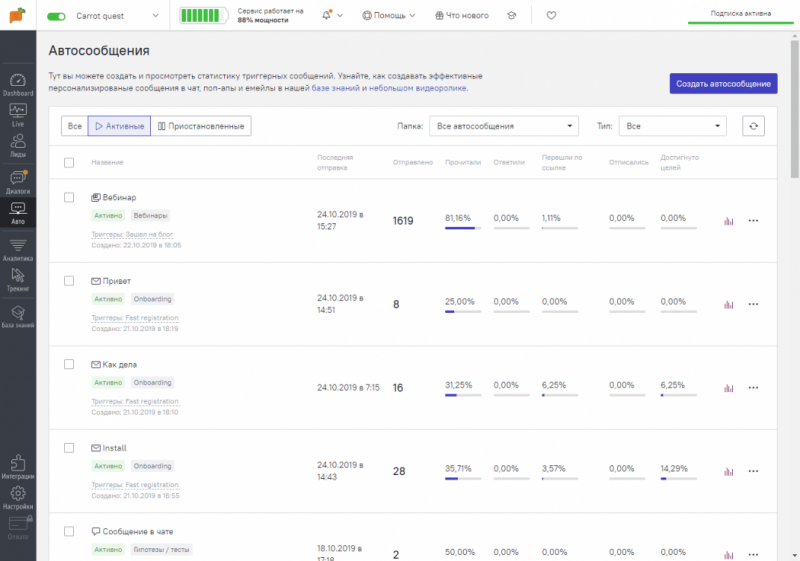Toggle the green switch beside Carrot quest

pos(56,16)
